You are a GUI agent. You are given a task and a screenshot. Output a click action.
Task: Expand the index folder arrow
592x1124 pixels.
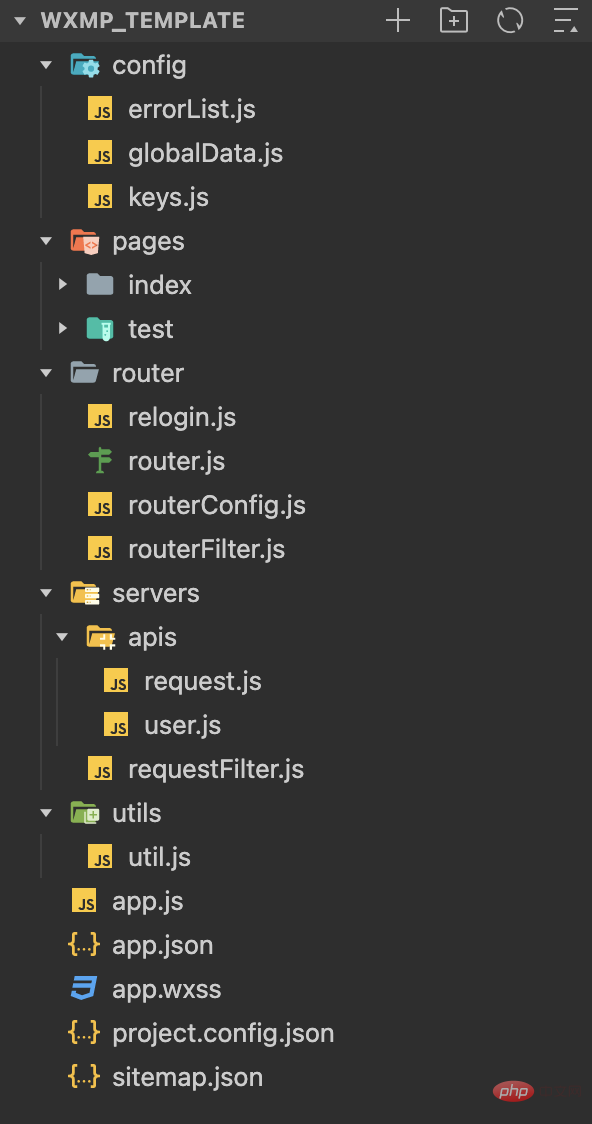[62, 285]
